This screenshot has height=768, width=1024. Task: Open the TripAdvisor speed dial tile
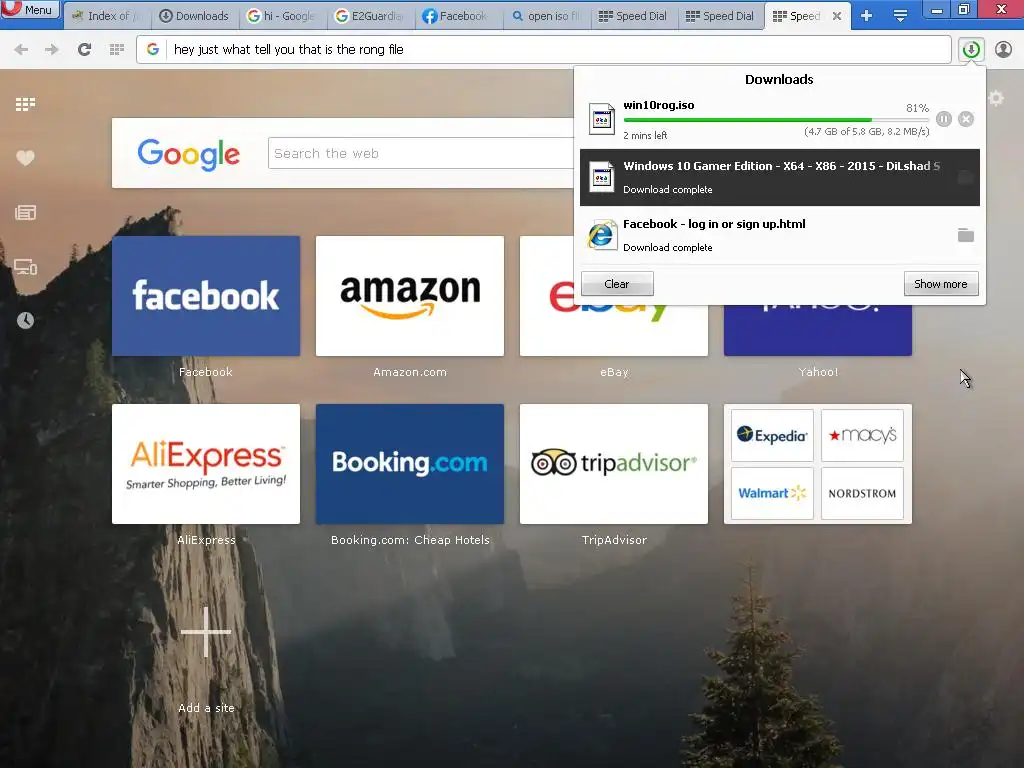tap(614, 464)
